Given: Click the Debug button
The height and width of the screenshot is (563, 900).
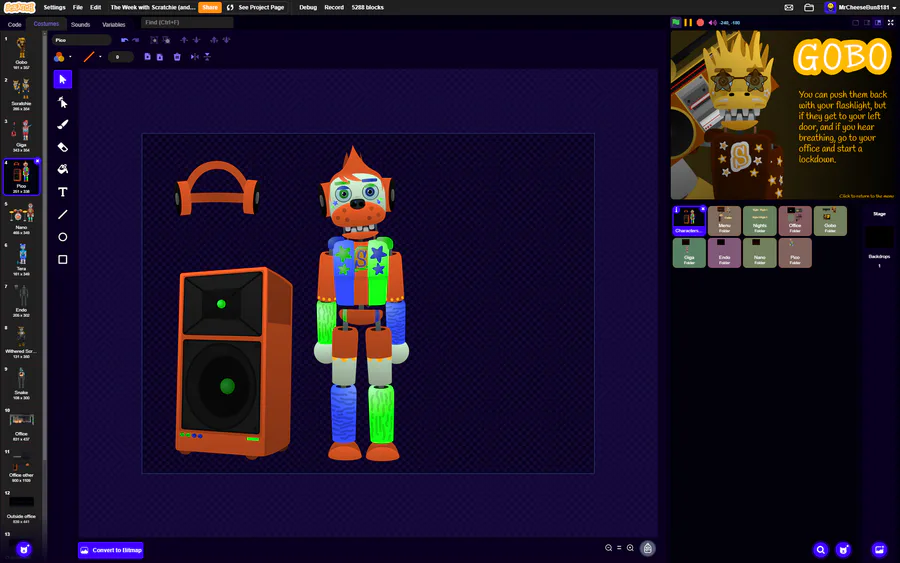Looking at the screenshot, I should coord(308,7).
